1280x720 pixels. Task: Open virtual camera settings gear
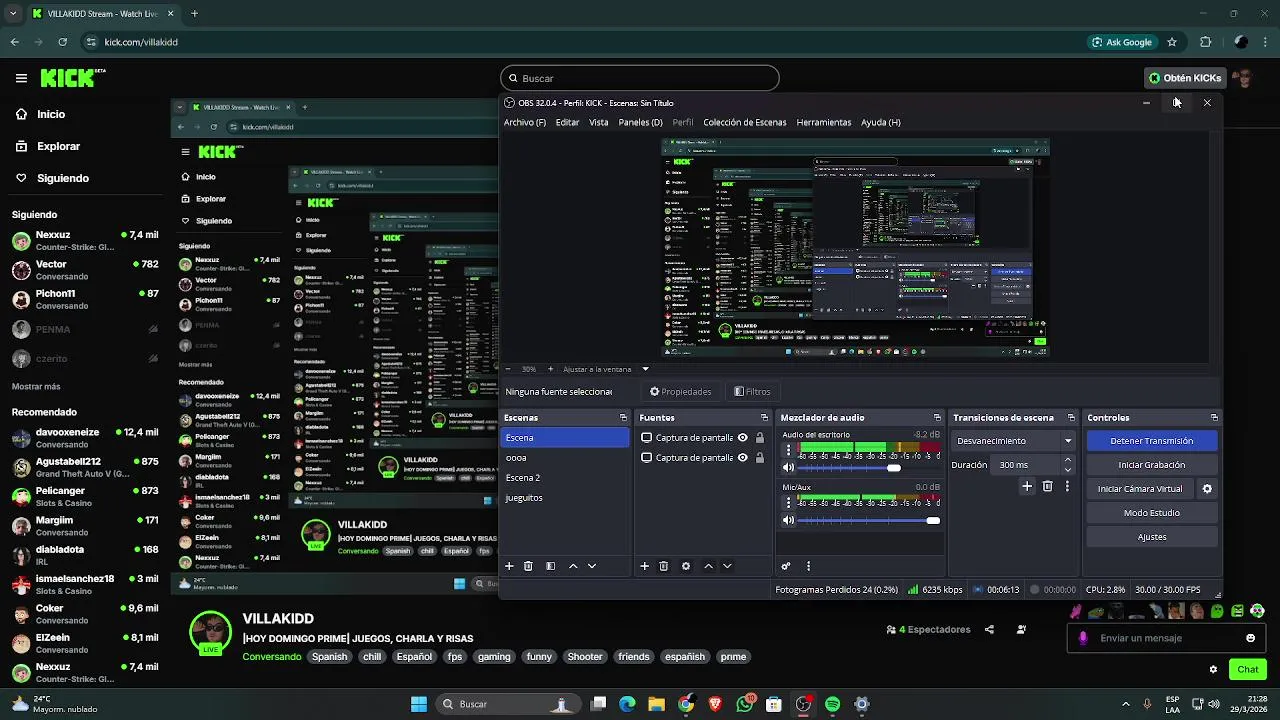1207,489
